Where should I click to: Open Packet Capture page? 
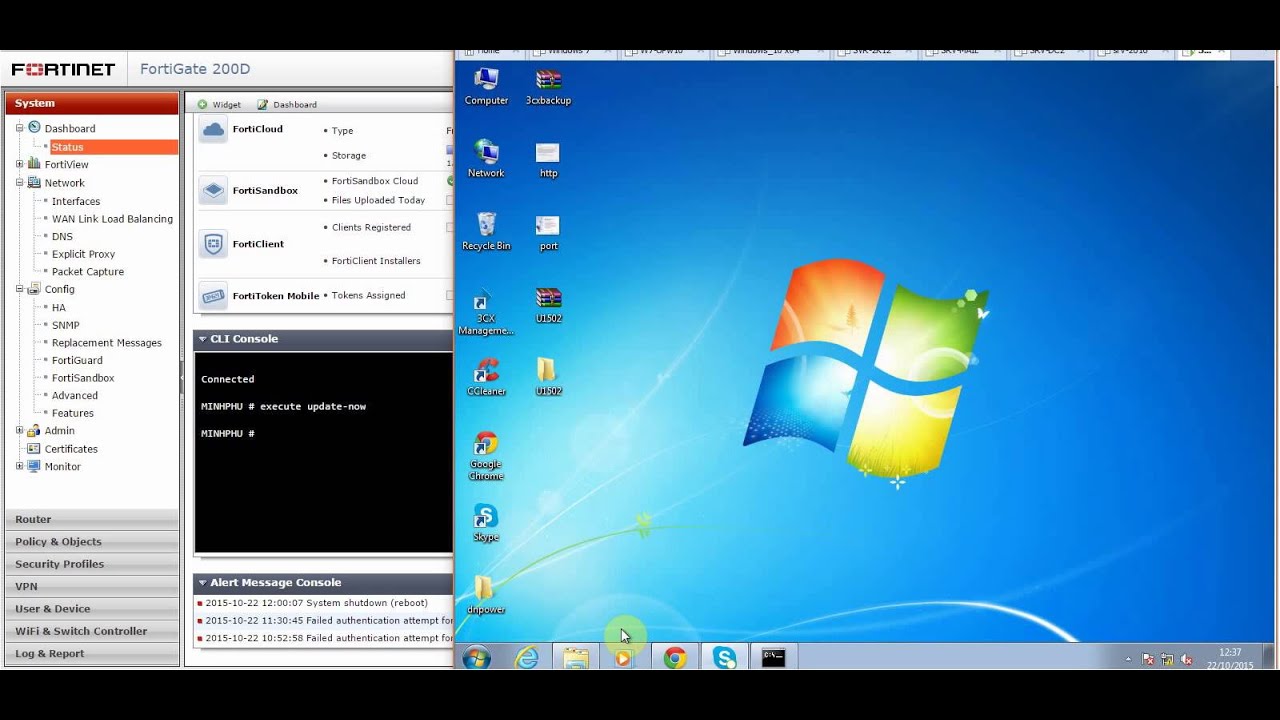[88, 272]
